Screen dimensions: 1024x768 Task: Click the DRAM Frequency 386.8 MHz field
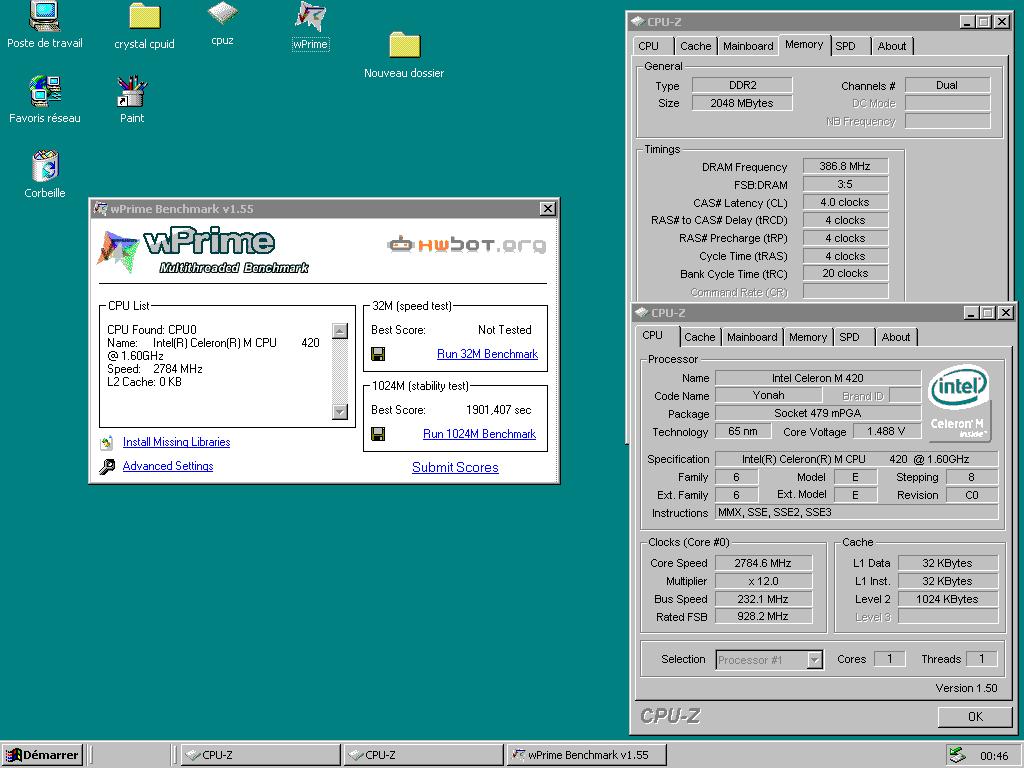point(845,167)
